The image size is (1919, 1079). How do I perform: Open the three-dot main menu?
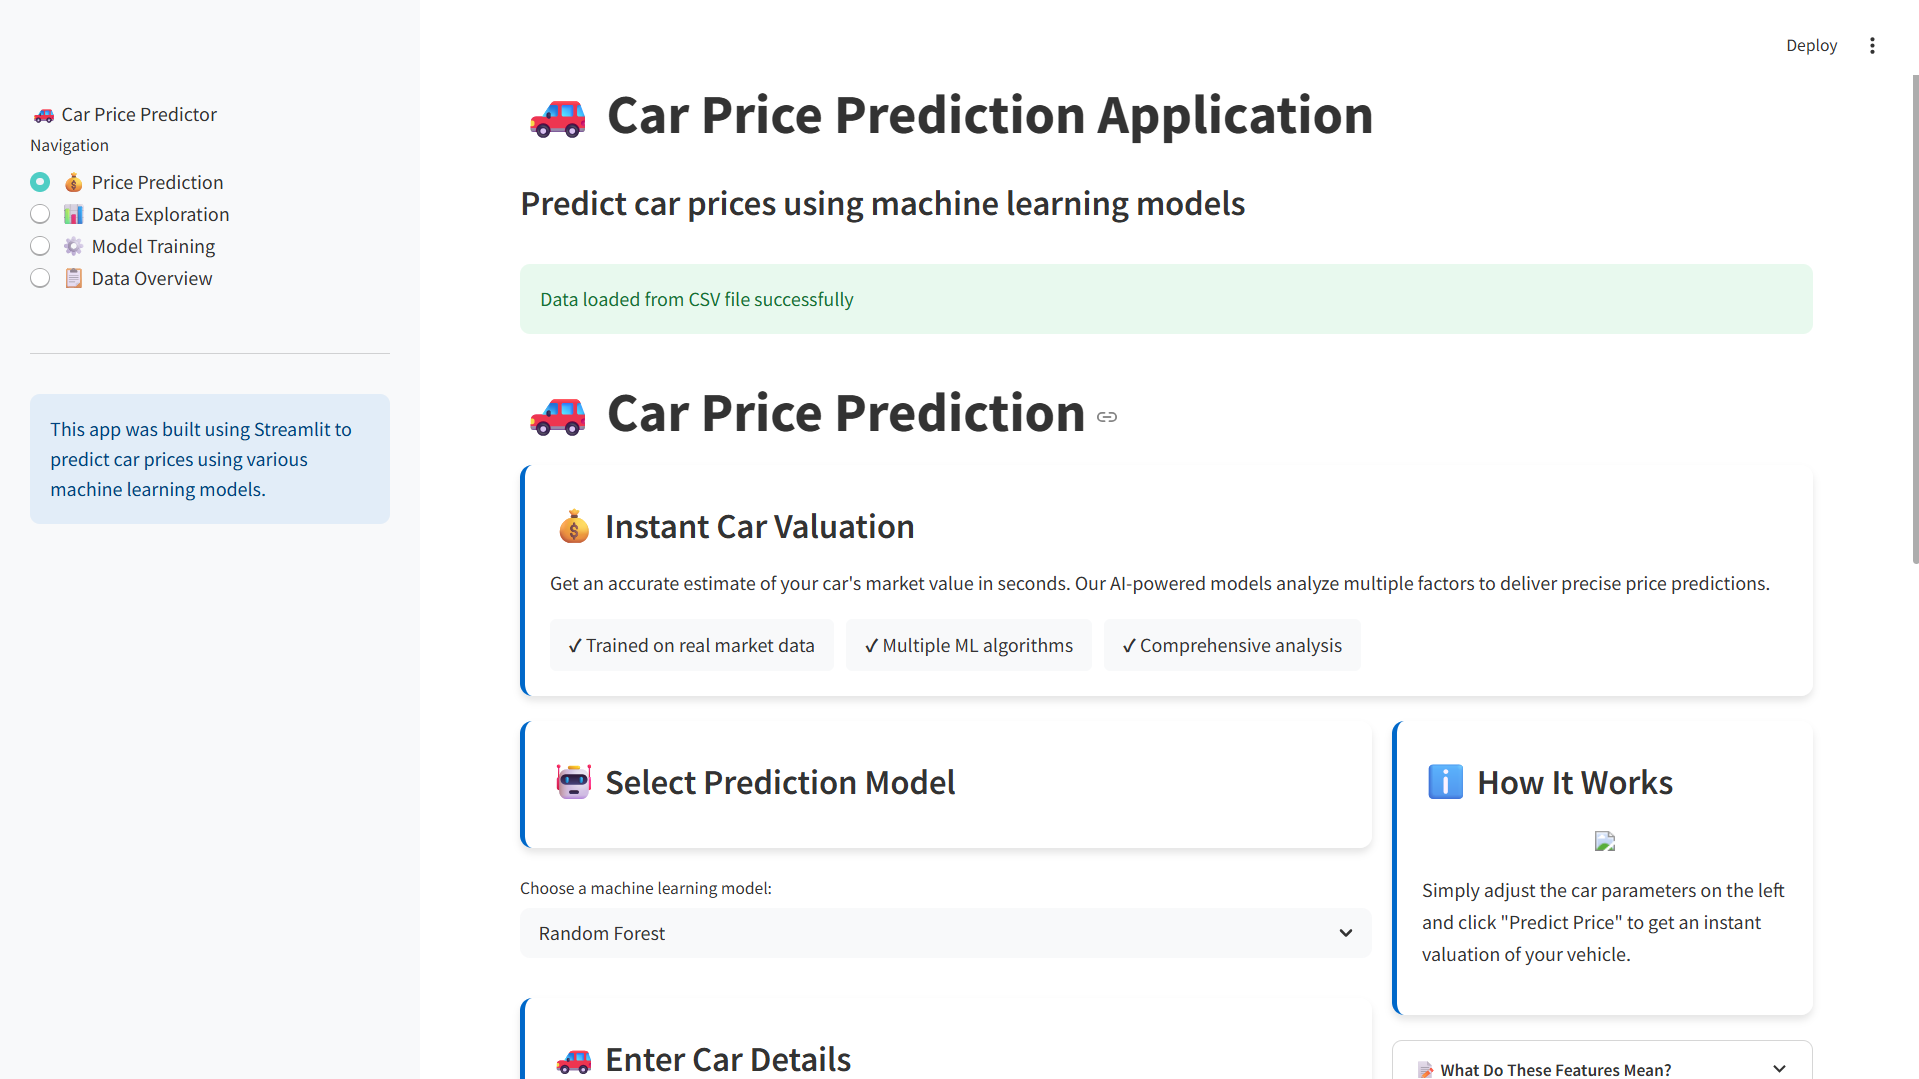[1872, 46]
